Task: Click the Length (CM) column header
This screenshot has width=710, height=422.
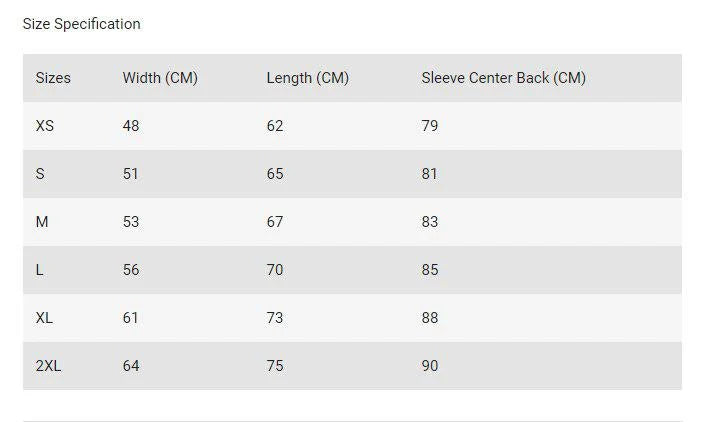Action: [308, 78]
